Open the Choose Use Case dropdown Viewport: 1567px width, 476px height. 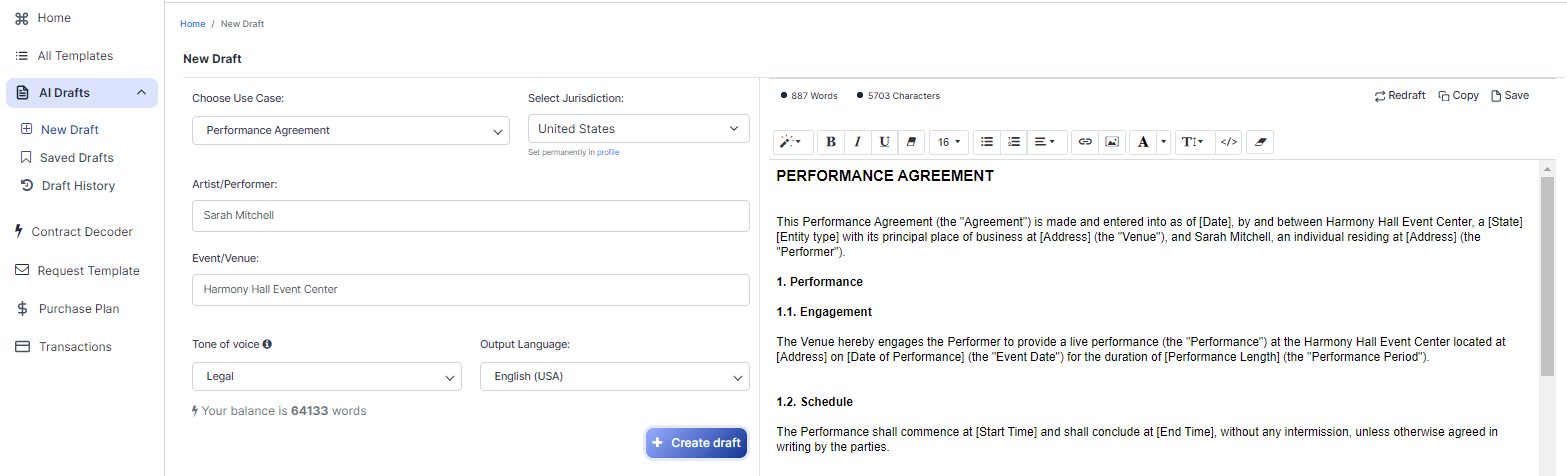click(x=350, y=130)
